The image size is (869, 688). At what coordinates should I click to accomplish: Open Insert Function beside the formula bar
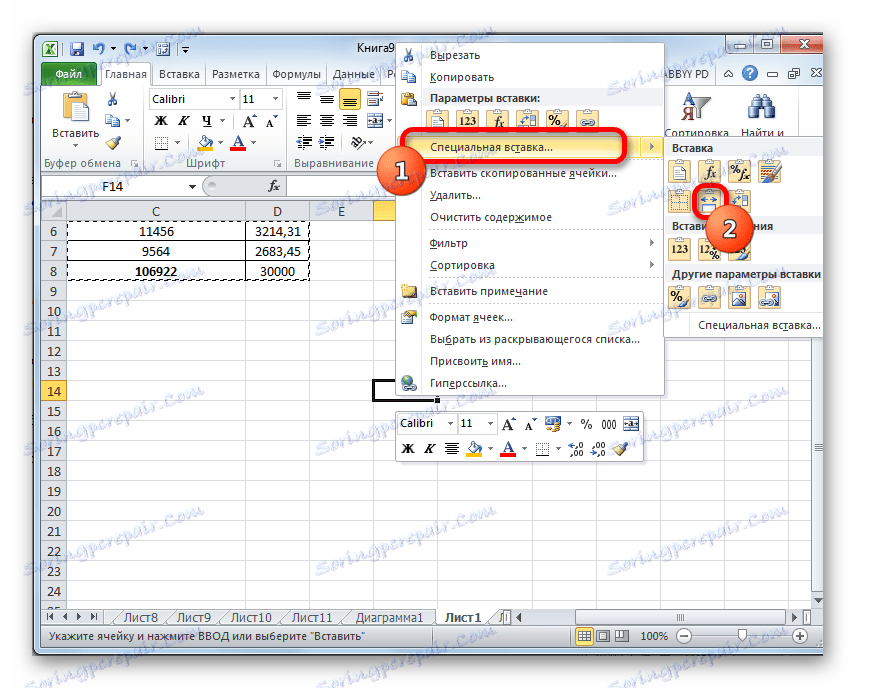(x=275, y=183)
